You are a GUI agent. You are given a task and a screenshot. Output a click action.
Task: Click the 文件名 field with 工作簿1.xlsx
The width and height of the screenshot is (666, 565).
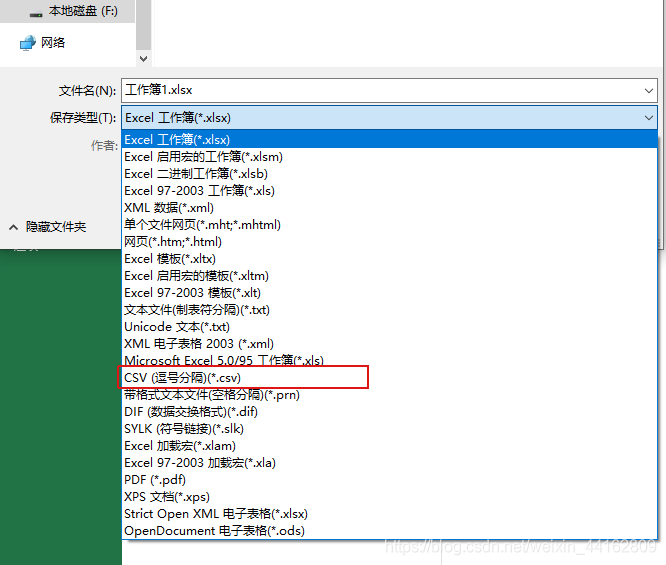pyautogui.click(x=389, y=90)
